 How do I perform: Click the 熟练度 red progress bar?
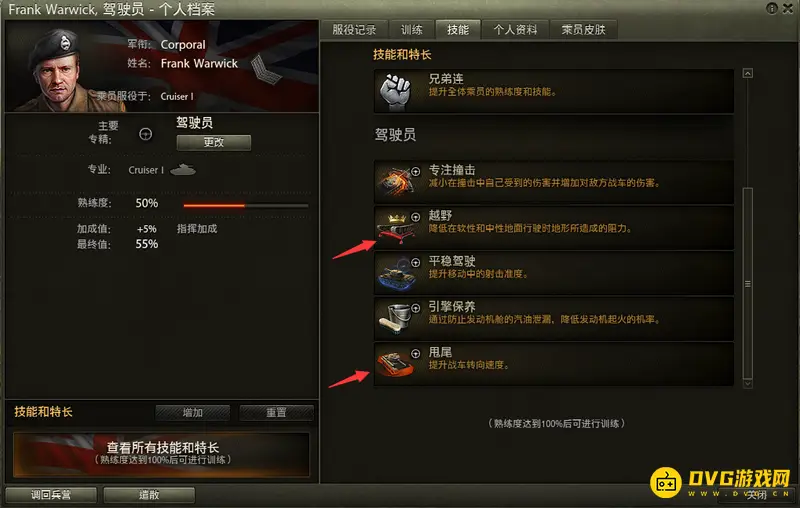point(246,206)
